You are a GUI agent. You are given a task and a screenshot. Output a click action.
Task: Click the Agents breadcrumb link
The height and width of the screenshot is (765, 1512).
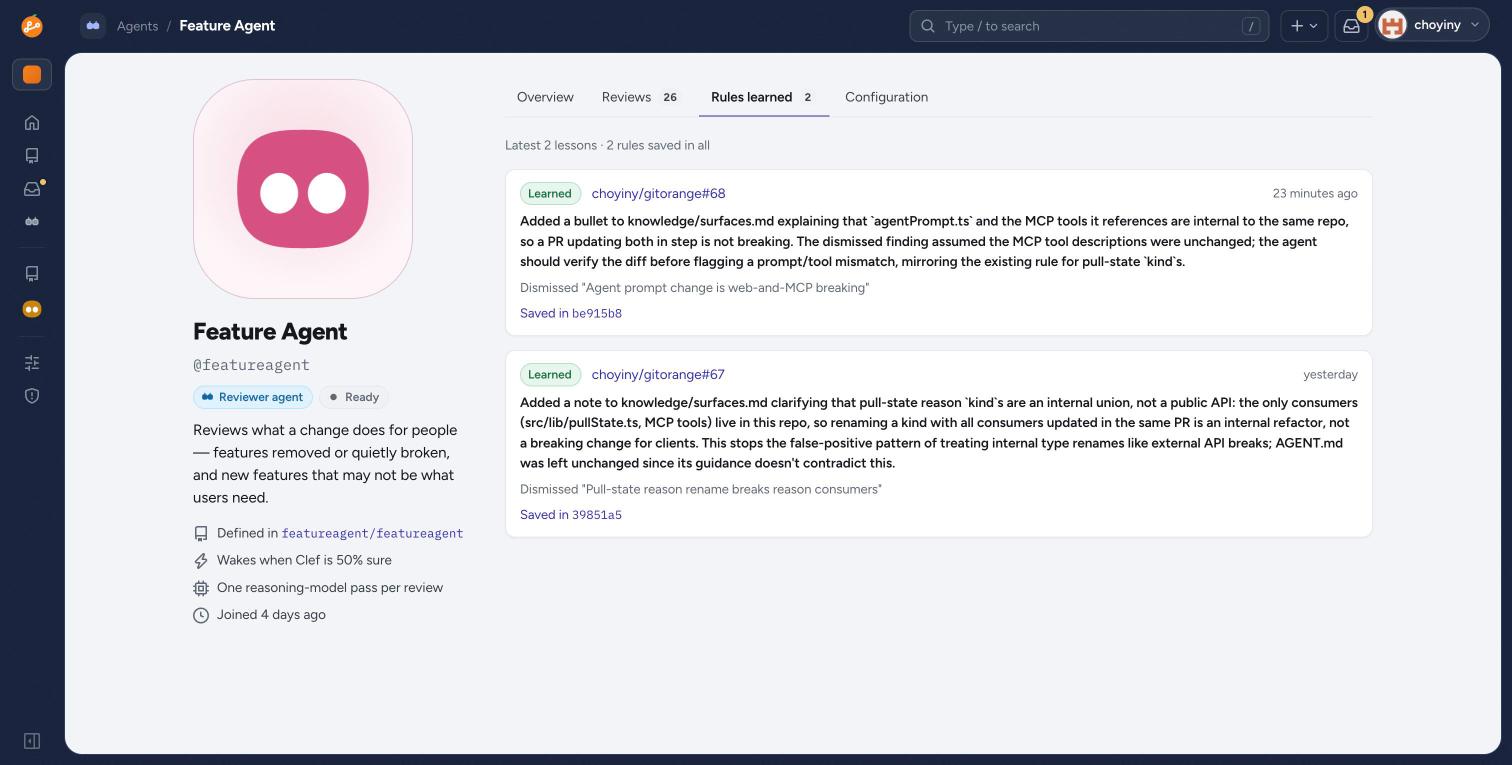point(137,26)
